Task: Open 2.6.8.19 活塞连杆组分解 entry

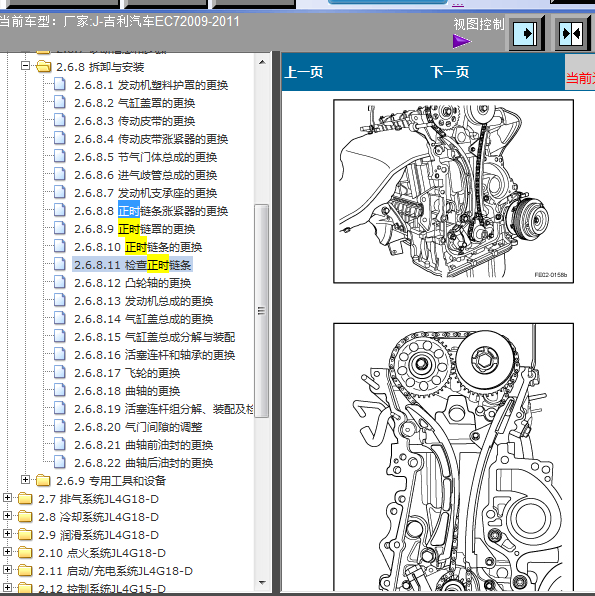Action: [163, 409]
